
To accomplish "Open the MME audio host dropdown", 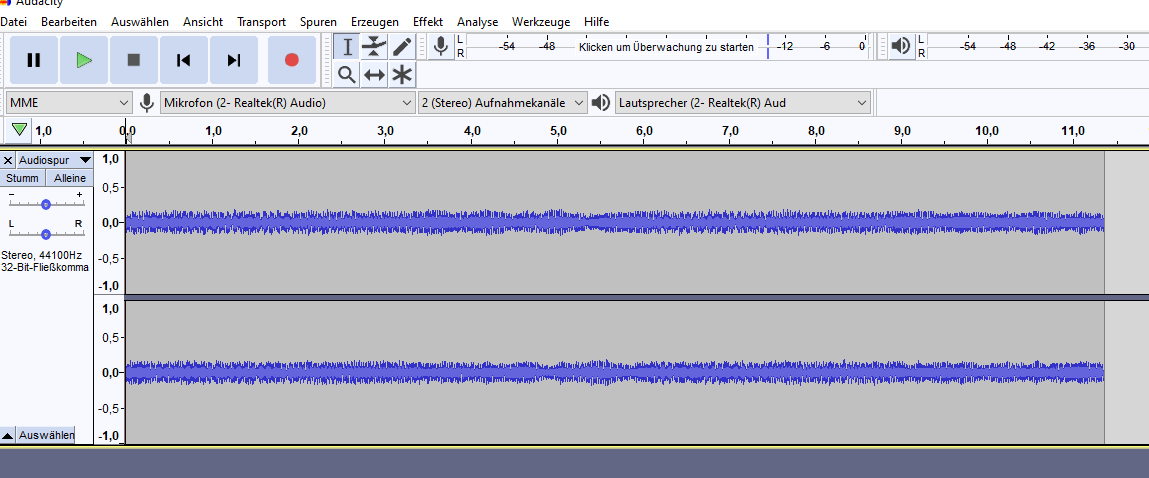I will pyautogui.click(x=69, y=102).
